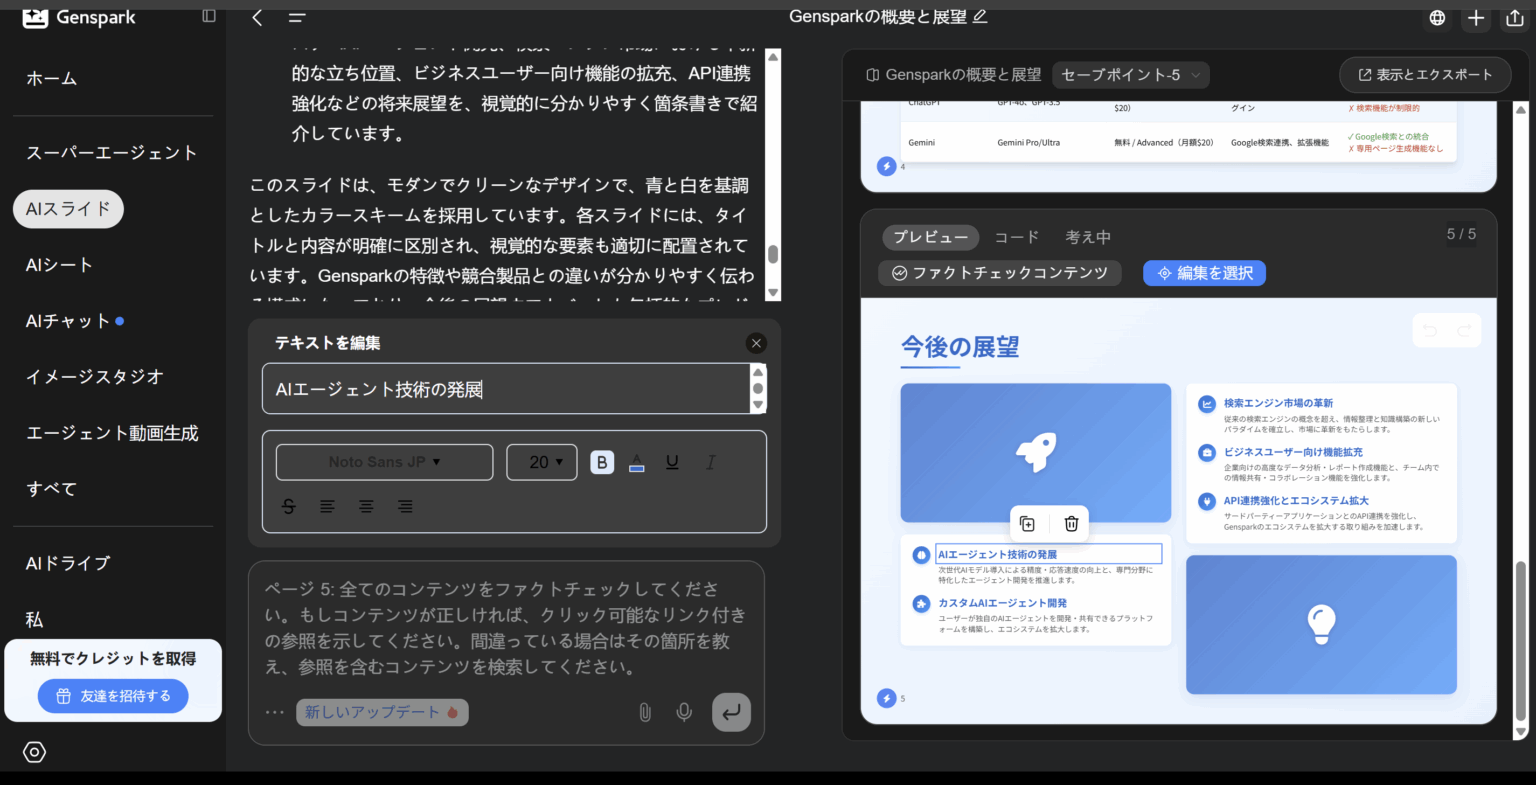Click the share icon at top right
The image size is (1536, 785).
pos(1514,17)
